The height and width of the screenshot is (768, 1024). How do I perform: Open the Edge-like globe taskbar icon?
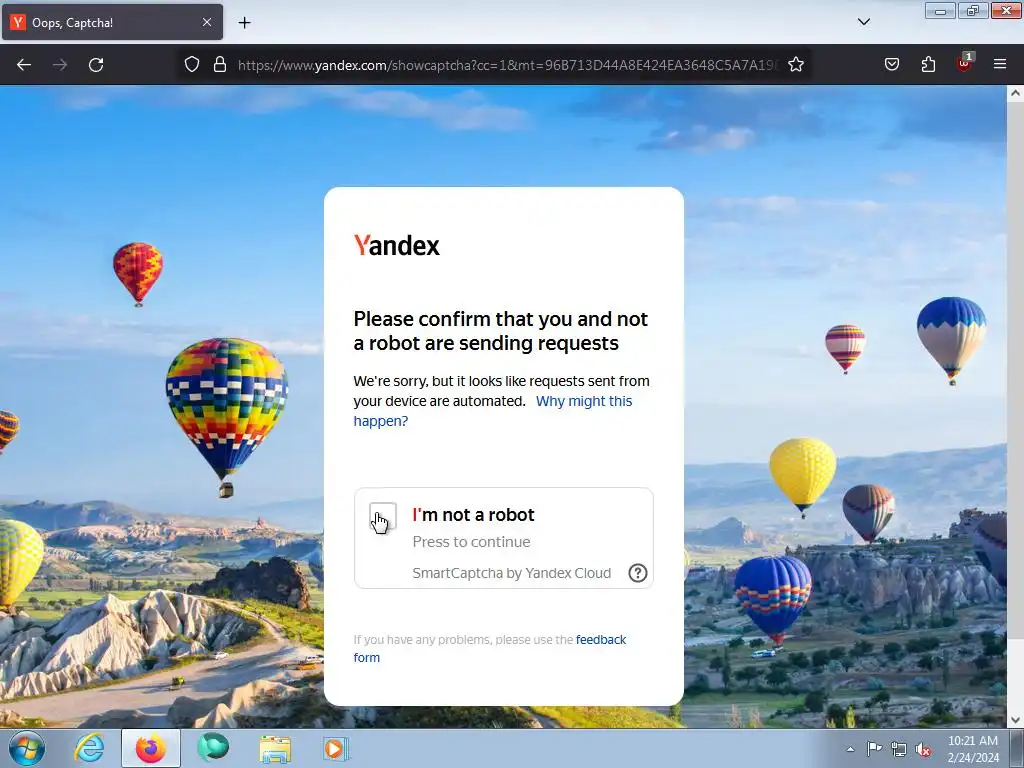[213, 748]
